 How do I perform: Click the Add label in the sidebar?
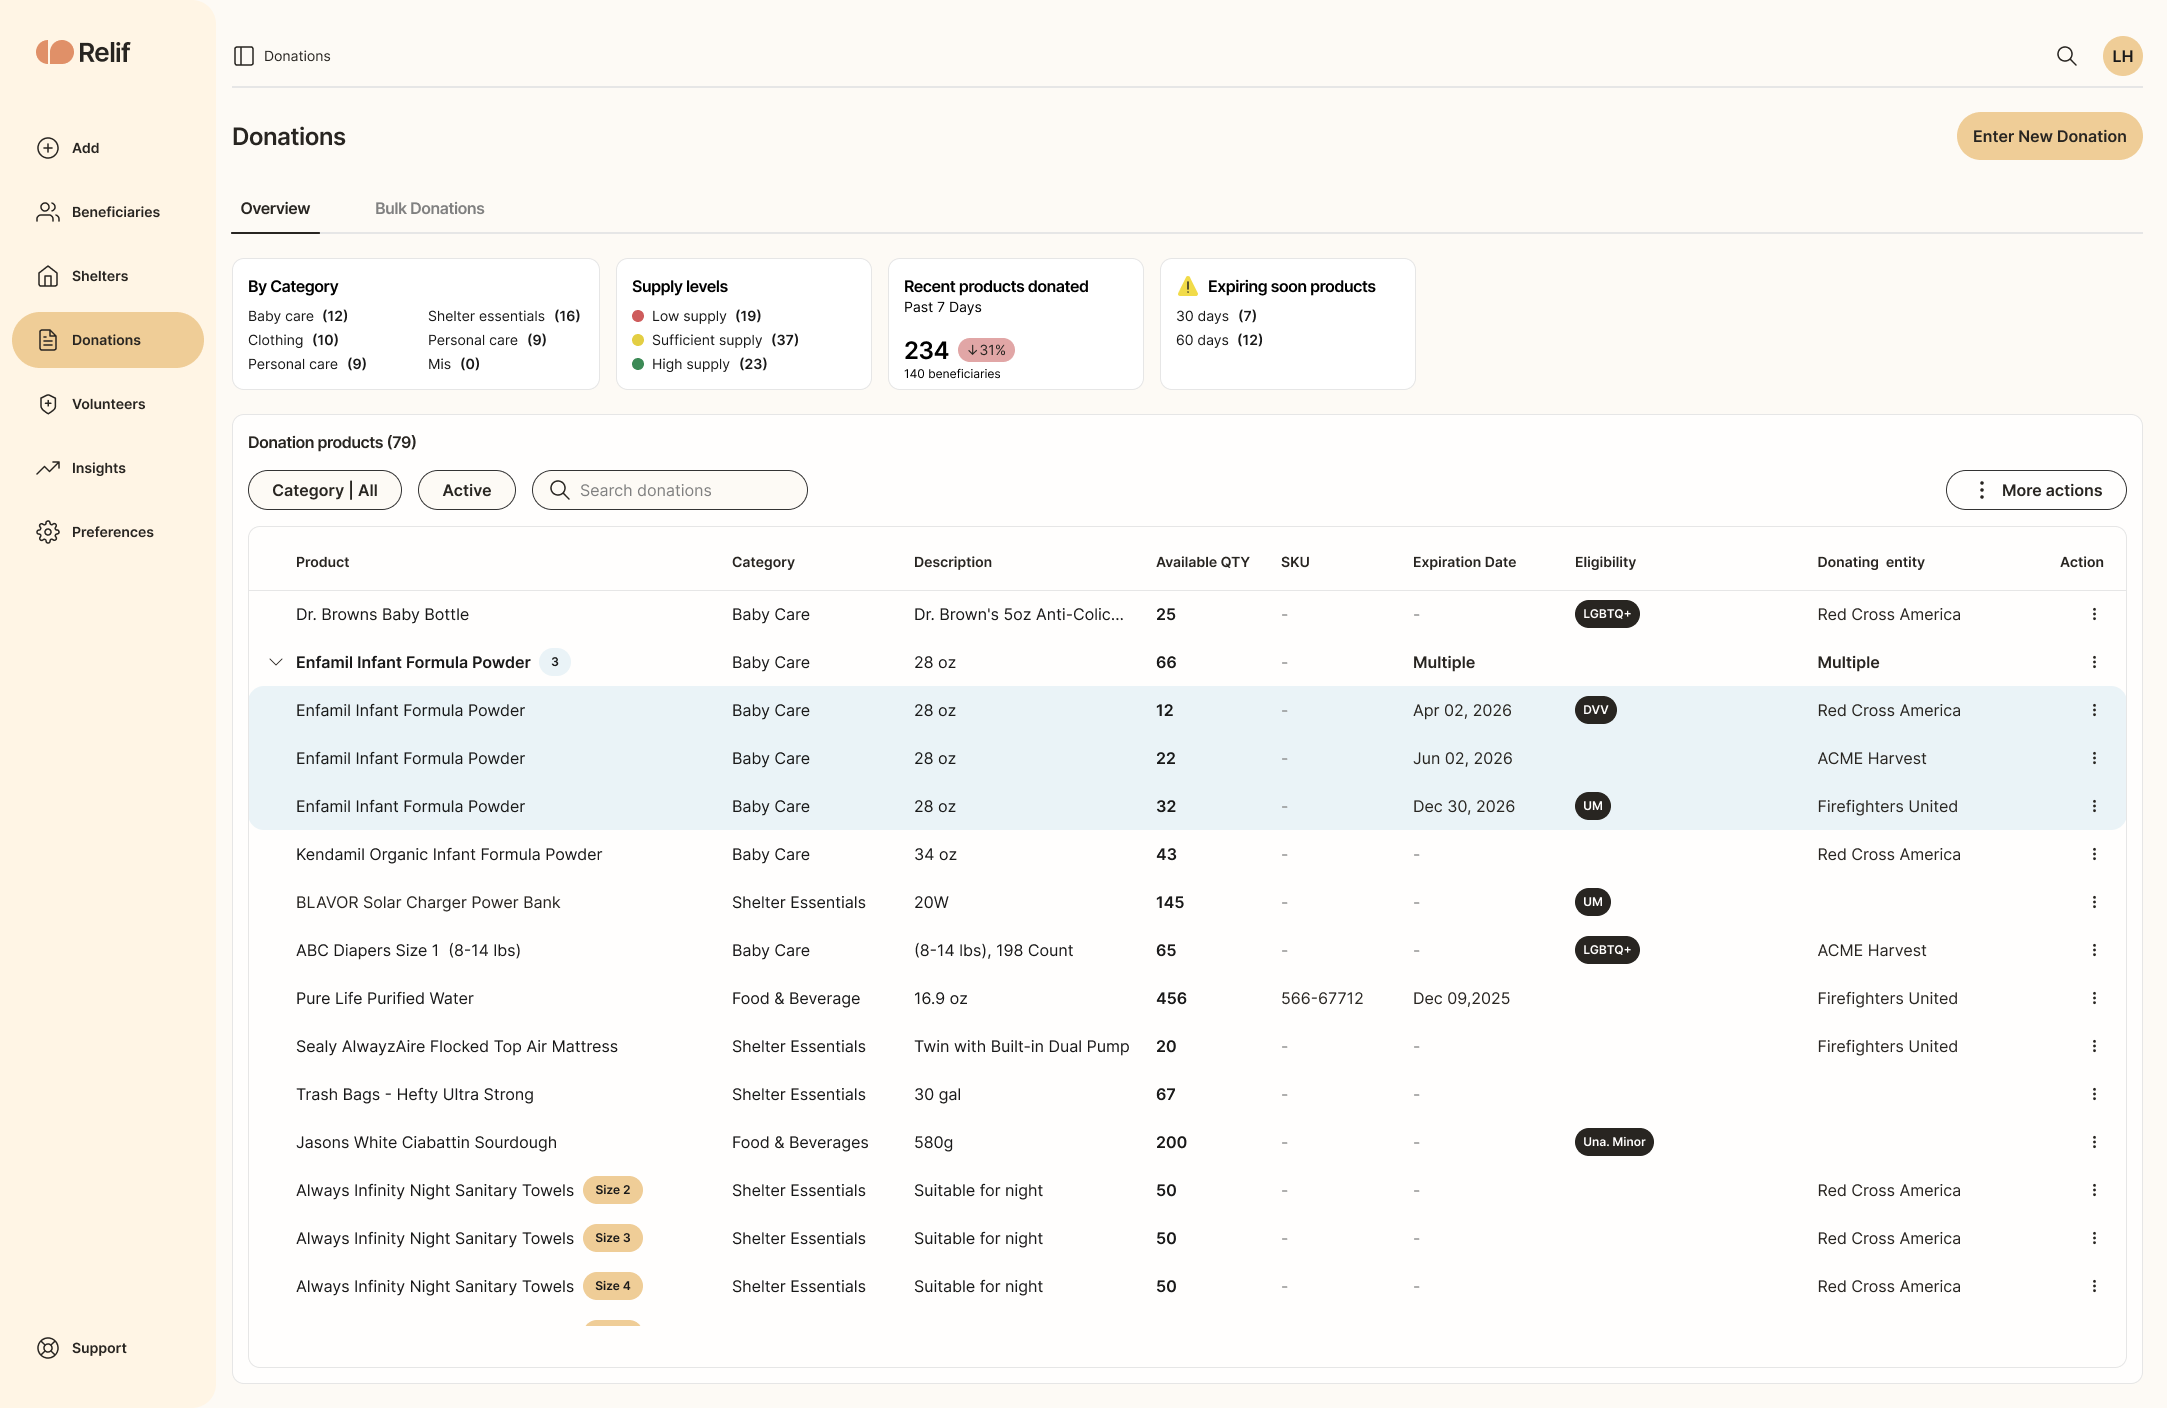[x=85, y=148]
